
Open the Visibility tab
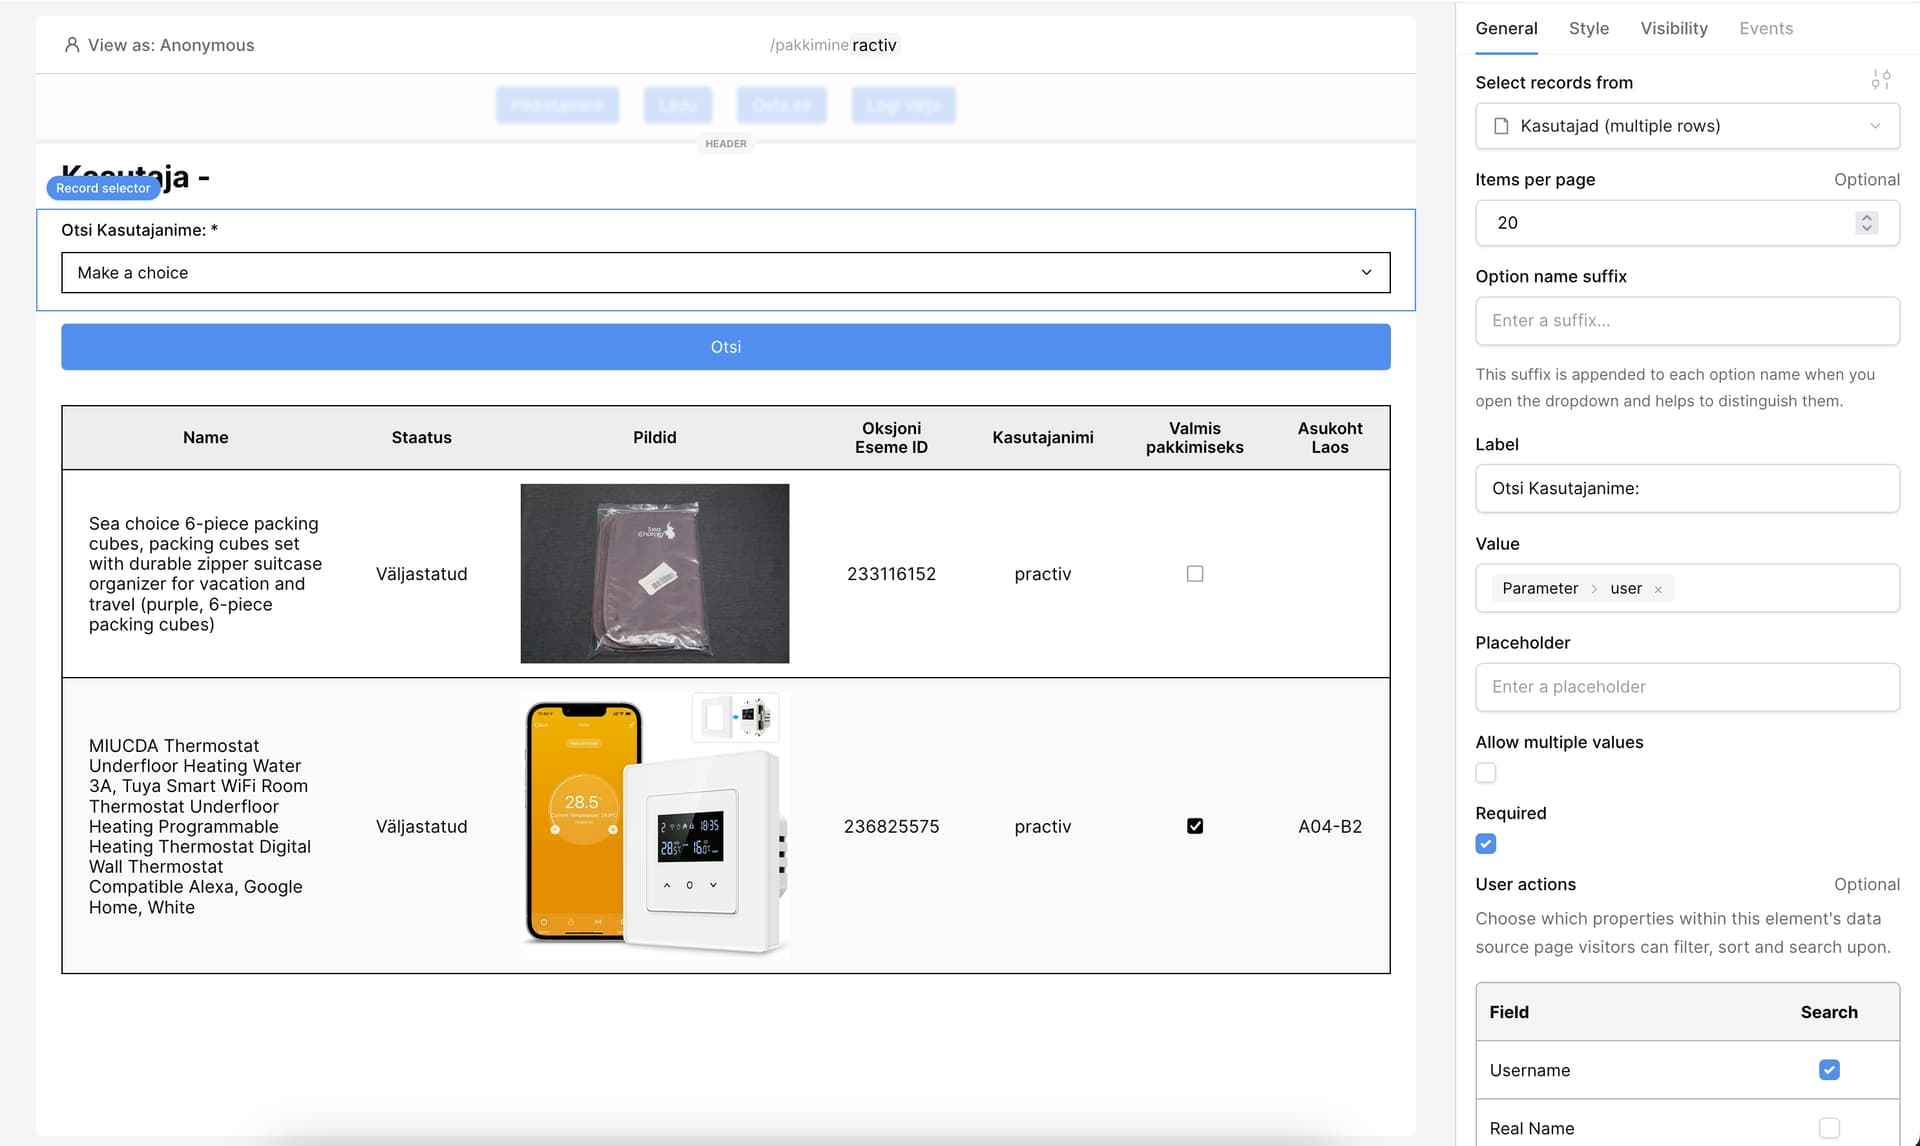[1673, 29]
